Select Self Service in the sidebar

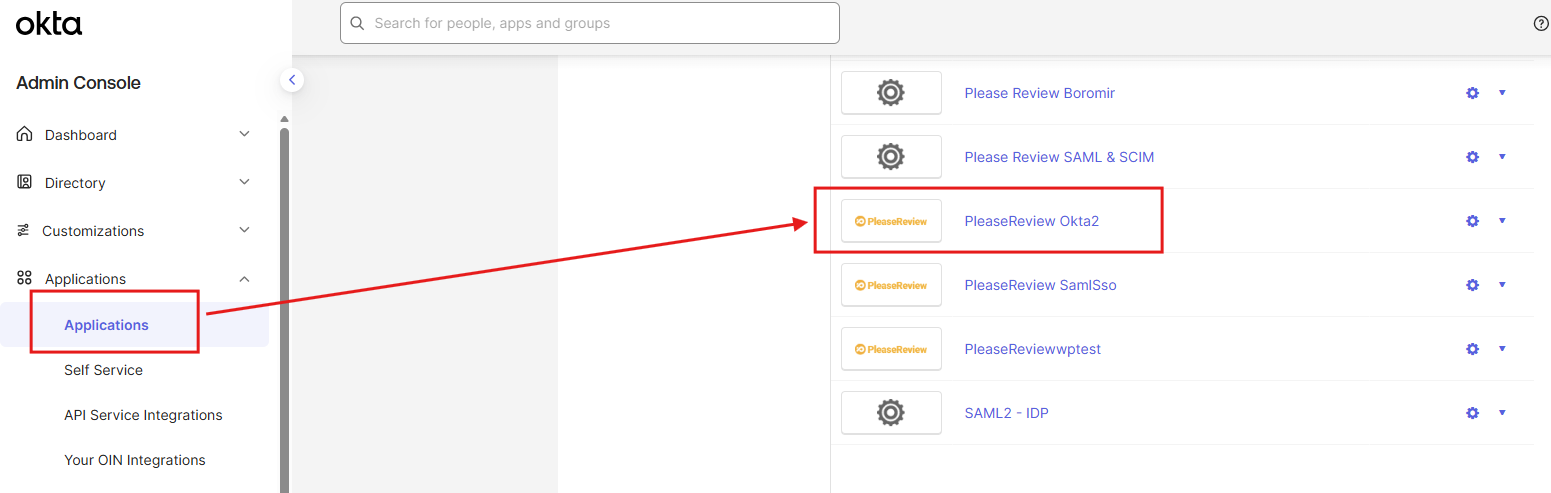[103, 370]
